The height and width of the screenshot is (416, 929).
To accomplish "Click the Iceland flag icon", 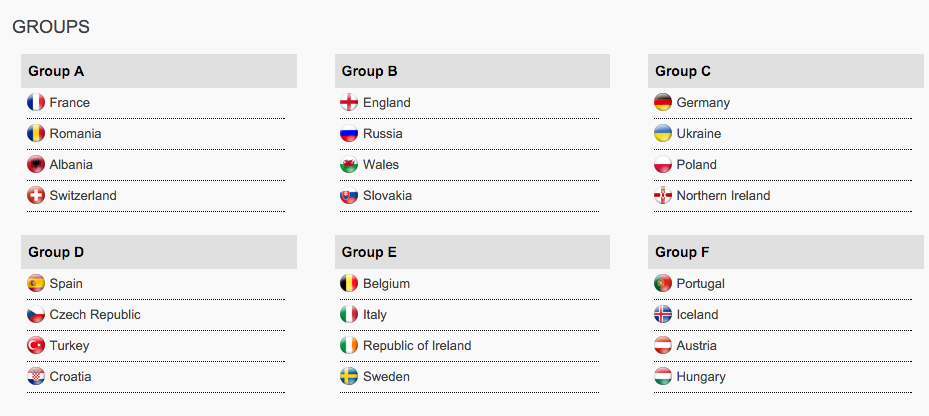I will click(x=662, y=314).
